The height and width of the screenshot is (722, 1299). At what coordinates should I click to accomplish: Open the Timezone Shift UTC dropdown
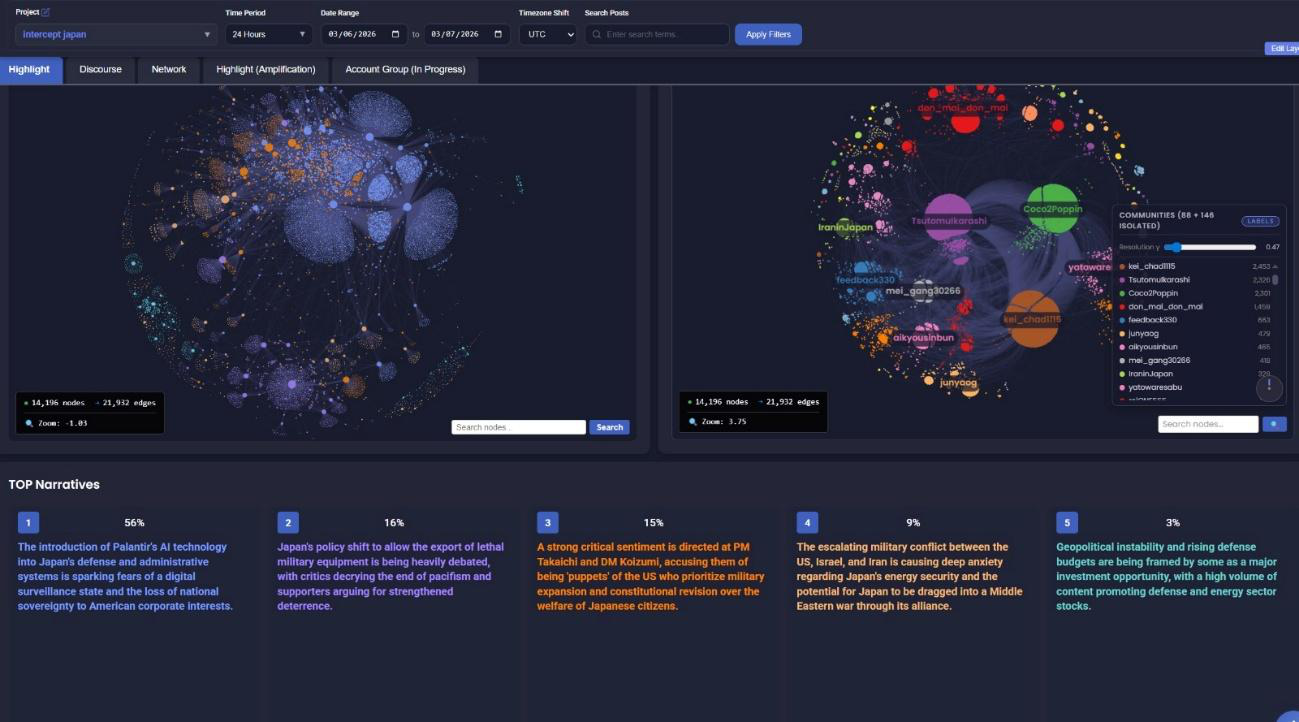point(547,34)
